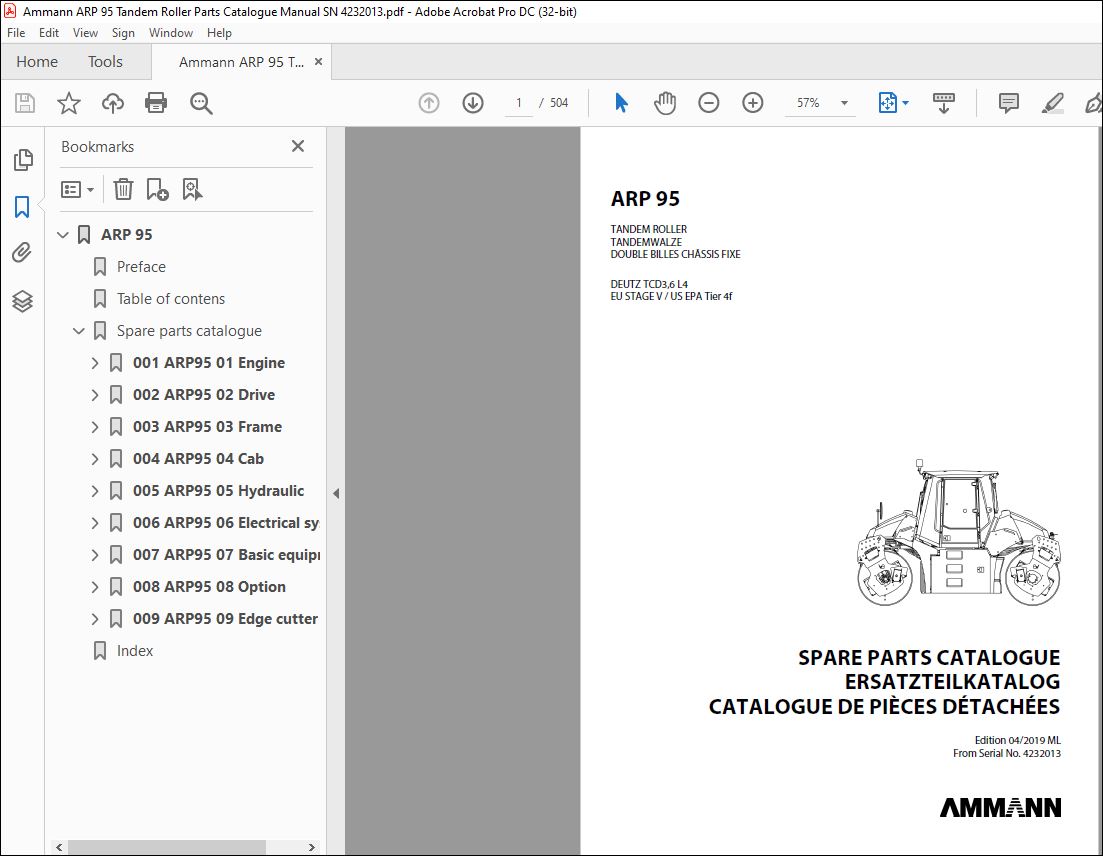Add document to starred with star icon
Viewport: 1103px width, 856px height.
point(69,103)
